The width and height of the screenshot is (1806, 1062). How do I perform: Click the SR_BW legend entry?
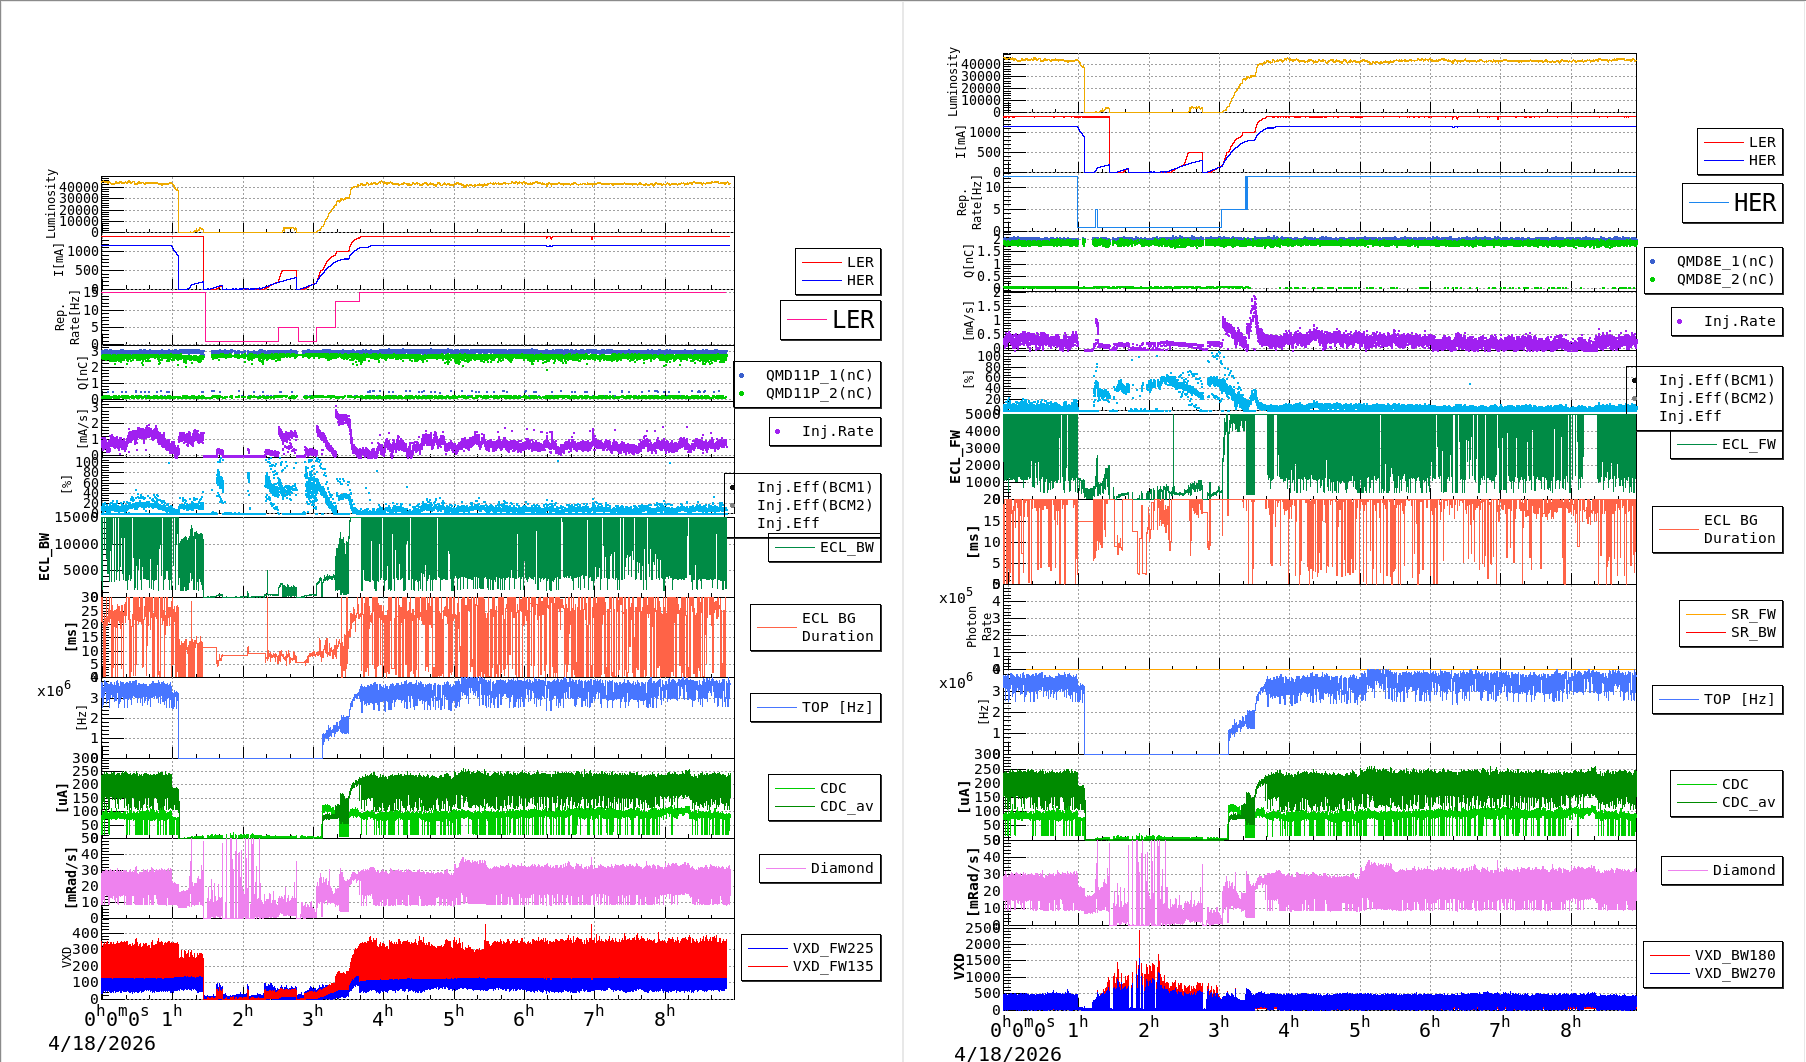[x=1731, y=632]
